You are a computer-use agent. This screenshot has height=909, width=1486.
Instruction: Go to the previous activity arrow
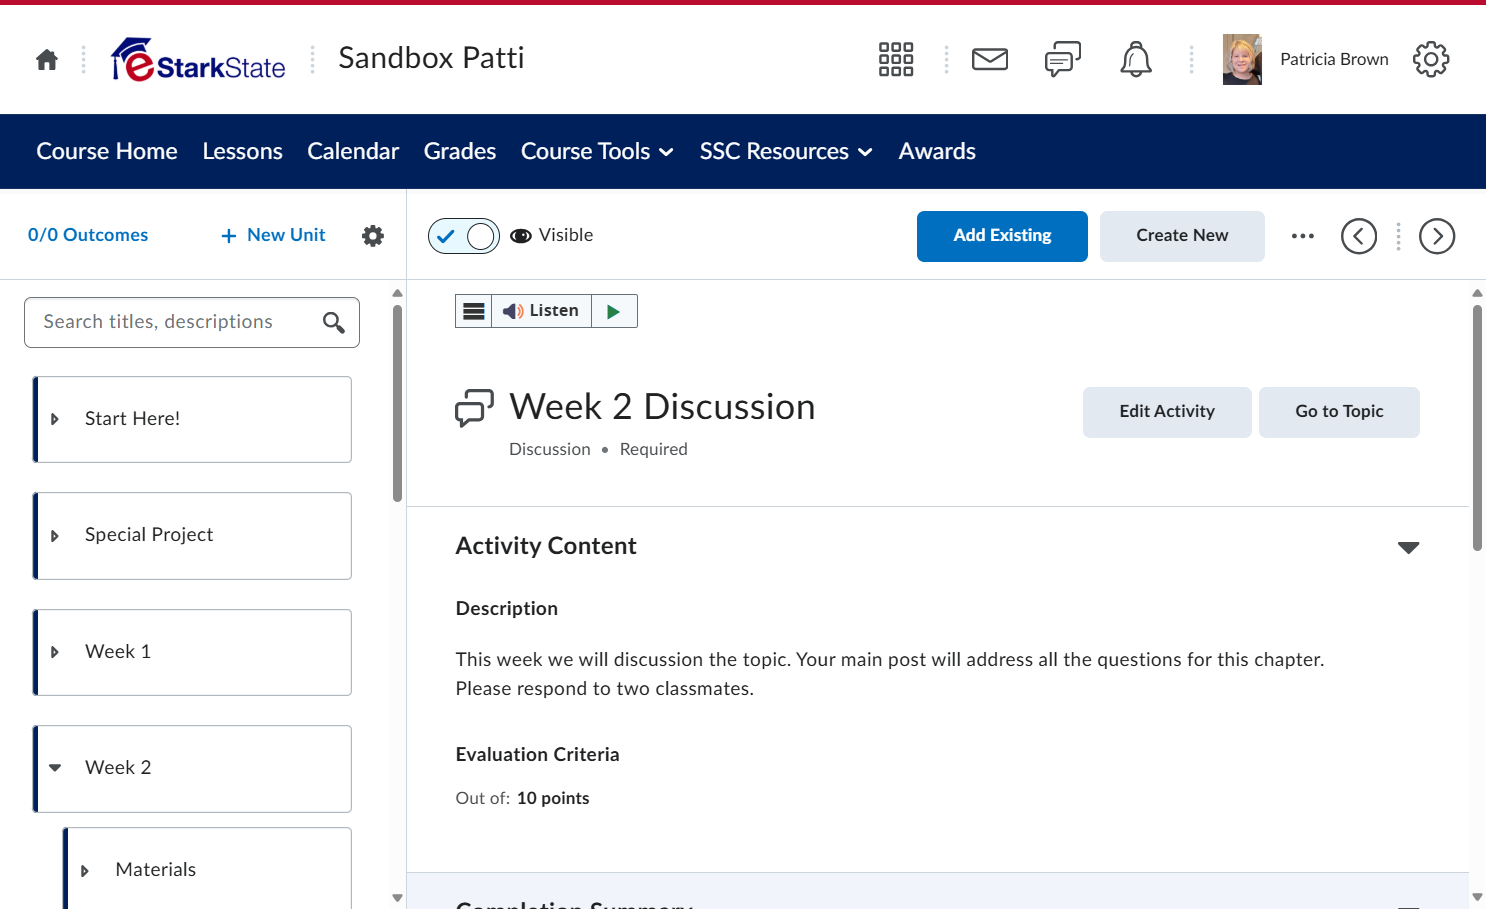point(1359,236)
